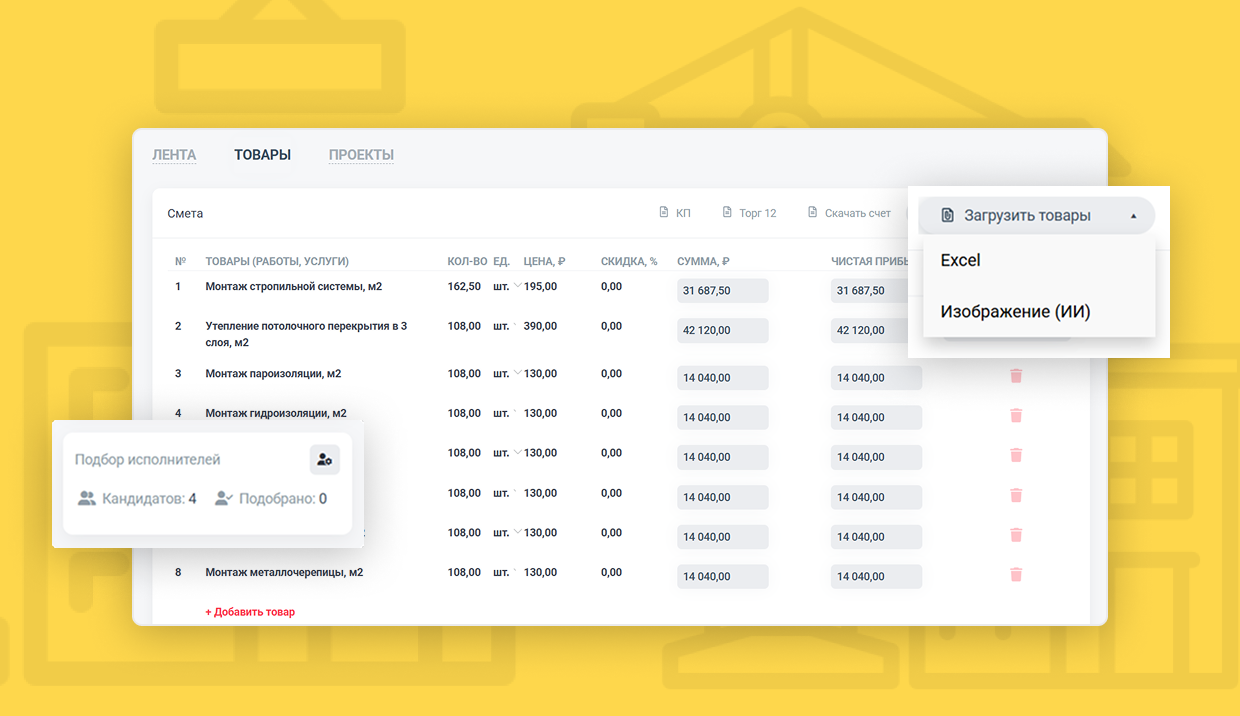Viewport: 1240px width, 716px height.
Task: Generate the Торг 12 document
Action: pyautogui.click(x=749, y=213)
